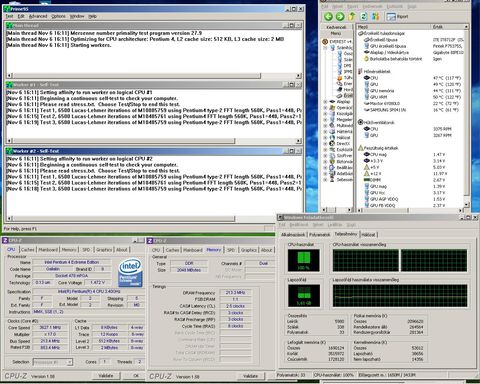This screenshot has width=480, height=384.
Task: Expand the Szoftver tree node
Action: (x=325, y=155)
